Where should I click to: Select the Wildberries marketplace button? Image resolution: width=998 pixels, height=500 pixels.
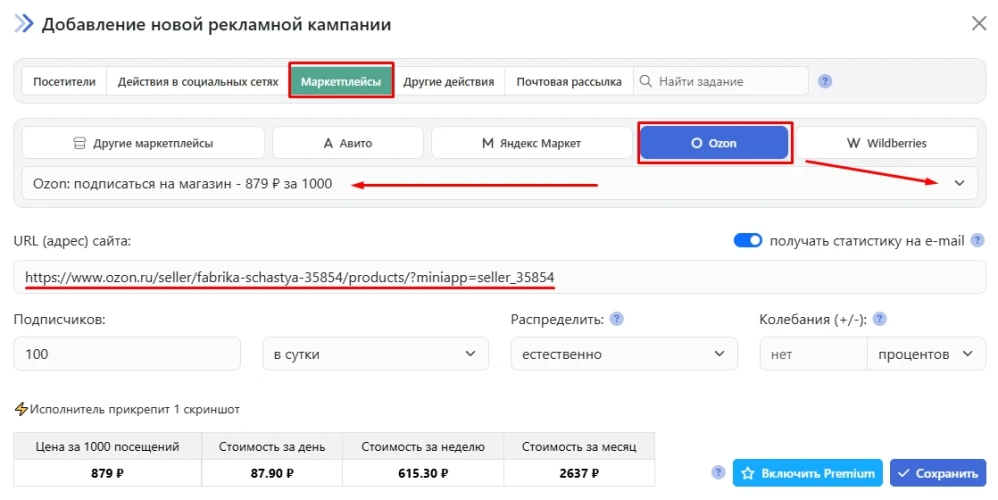point(886,143)
